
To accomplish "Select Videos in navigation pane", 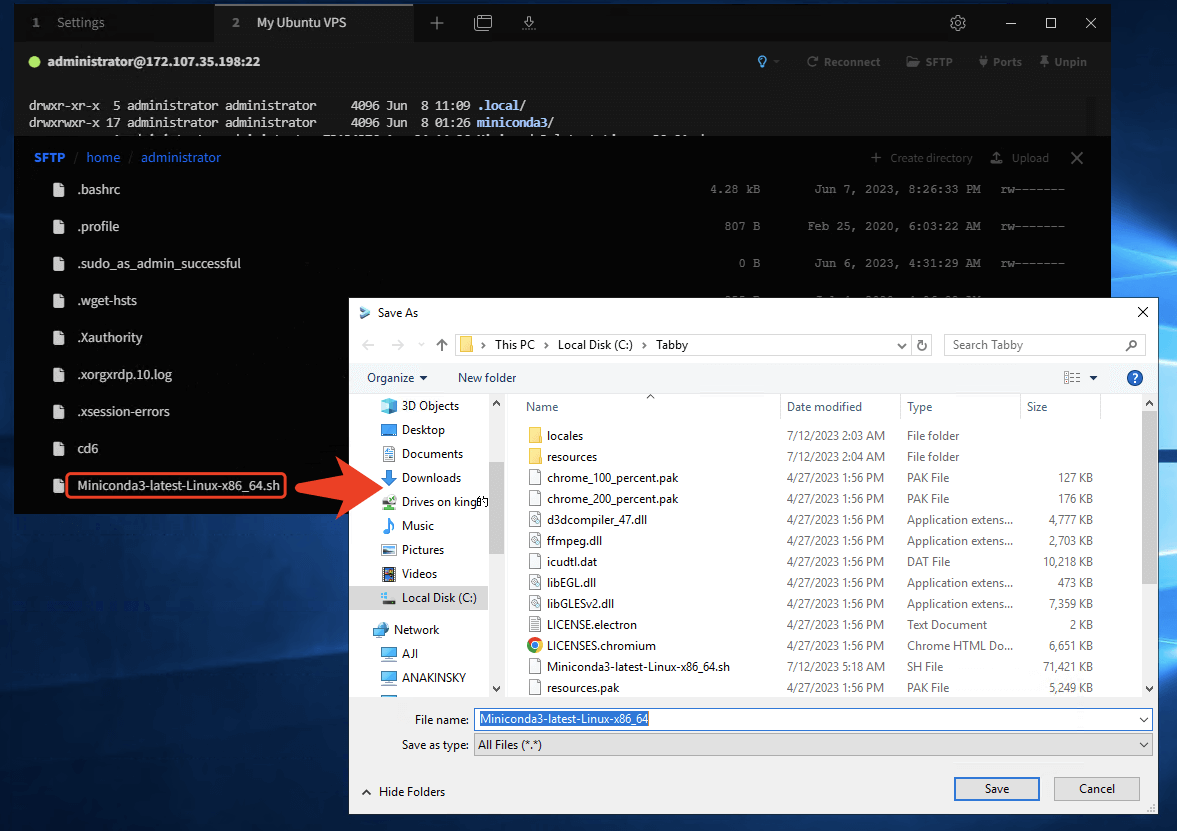I will pyautogui.click(x=419, y=574).
